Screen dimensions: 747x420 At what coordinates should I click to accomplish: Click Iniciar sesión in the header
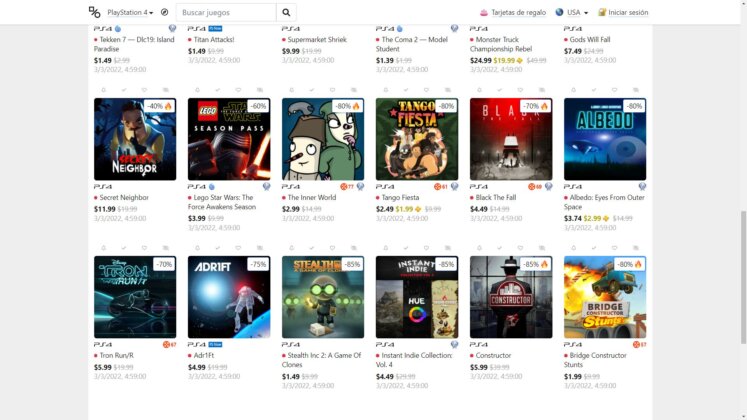pos(623,12)
